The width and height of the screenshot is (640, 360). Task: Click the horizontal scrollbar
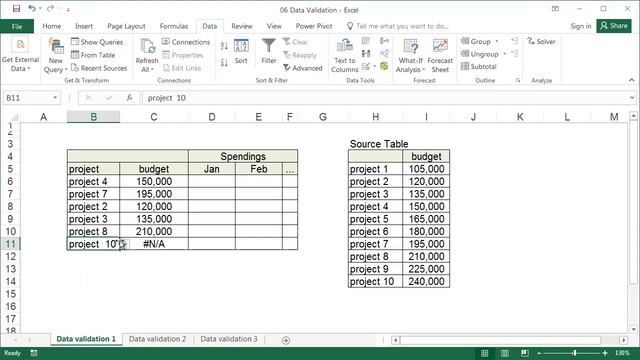pyautogui.click(x=500, y=340)
